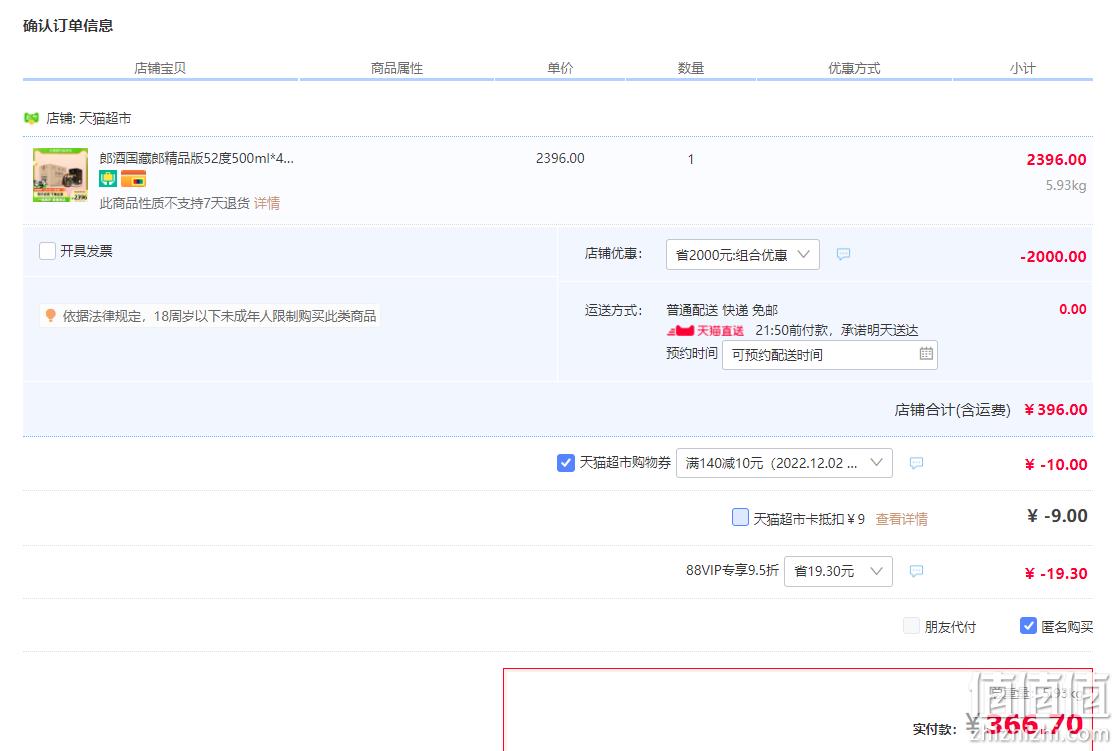Image resolution: width=1119 pixels, height=751 pixels.
Task: Check the 开具发票 invoice checkbox
Action: pyautogui.click(x=47, y=251)
